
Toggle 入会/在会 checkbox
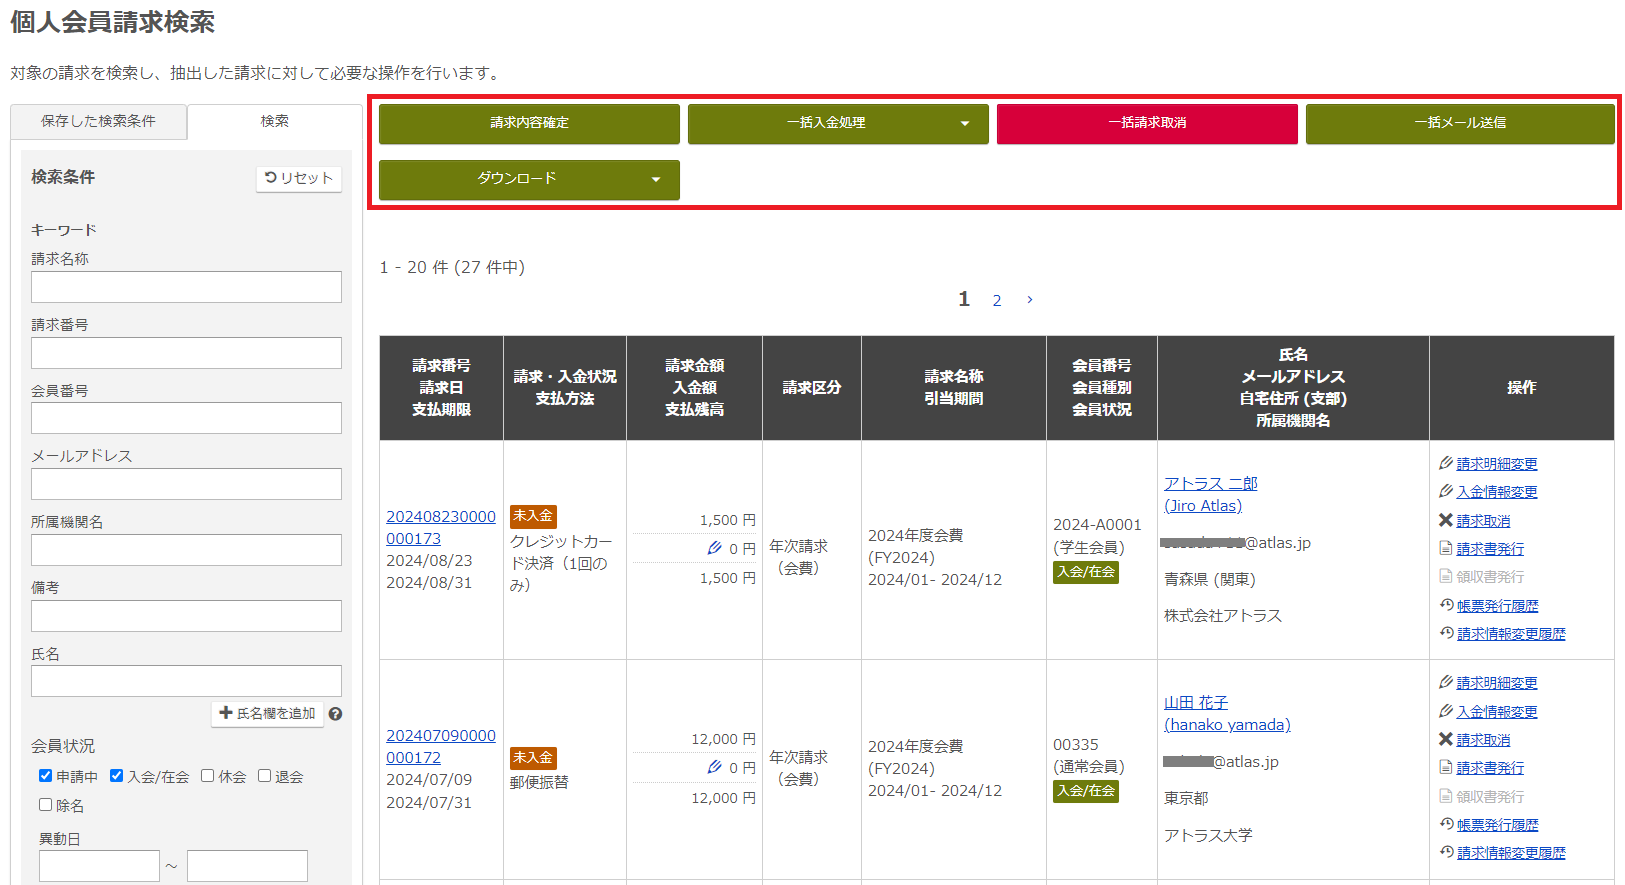tap(116, 775)
